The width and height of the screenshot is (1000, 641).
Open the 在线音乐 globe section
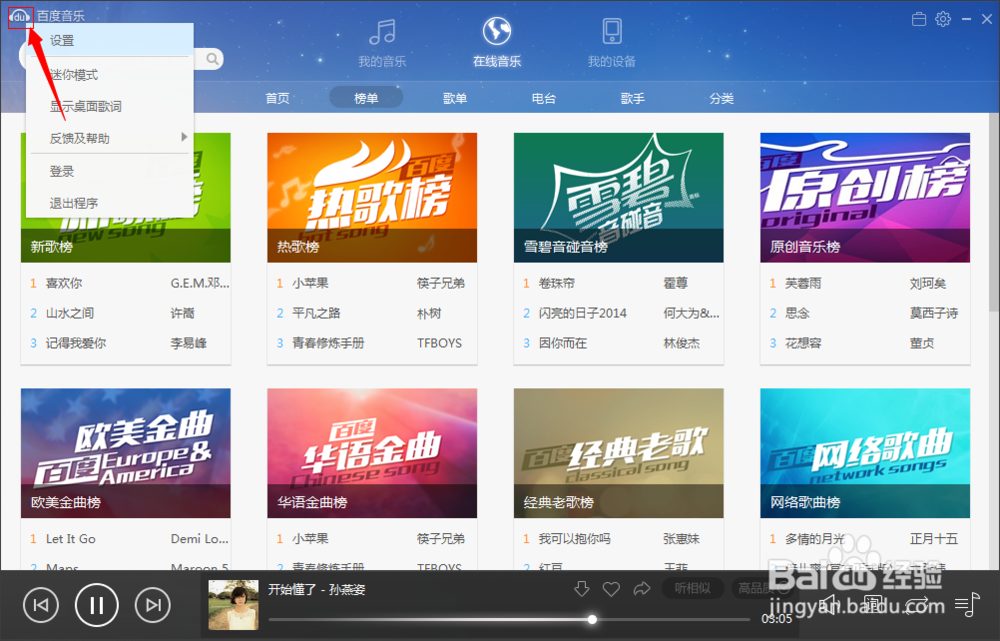click(x=497, y=42)
